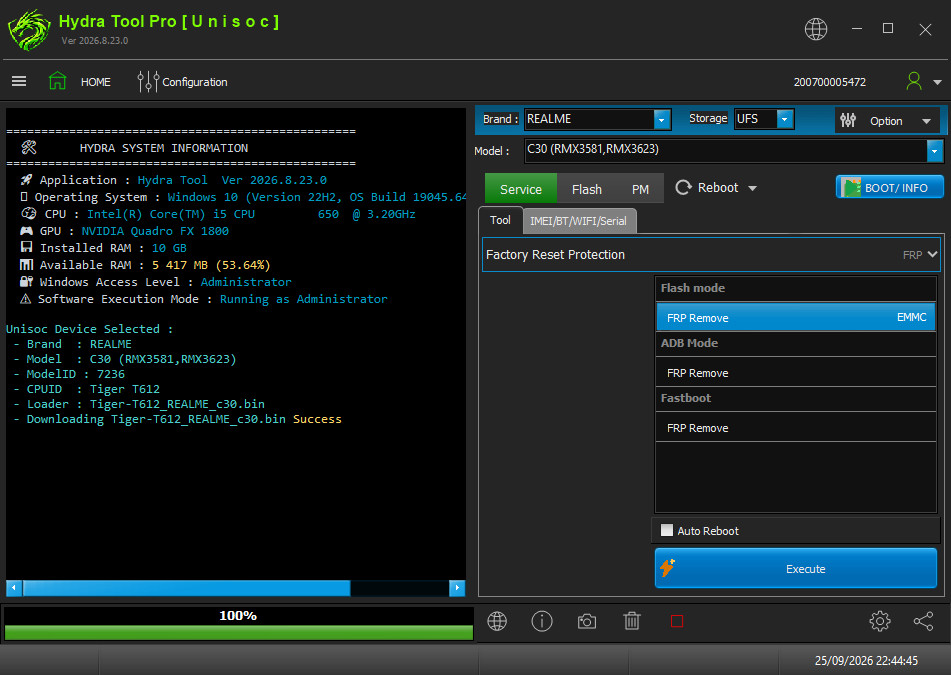Click the horizontal scrollbar thumb in log
951x675 pixels.
coord(186,588)
